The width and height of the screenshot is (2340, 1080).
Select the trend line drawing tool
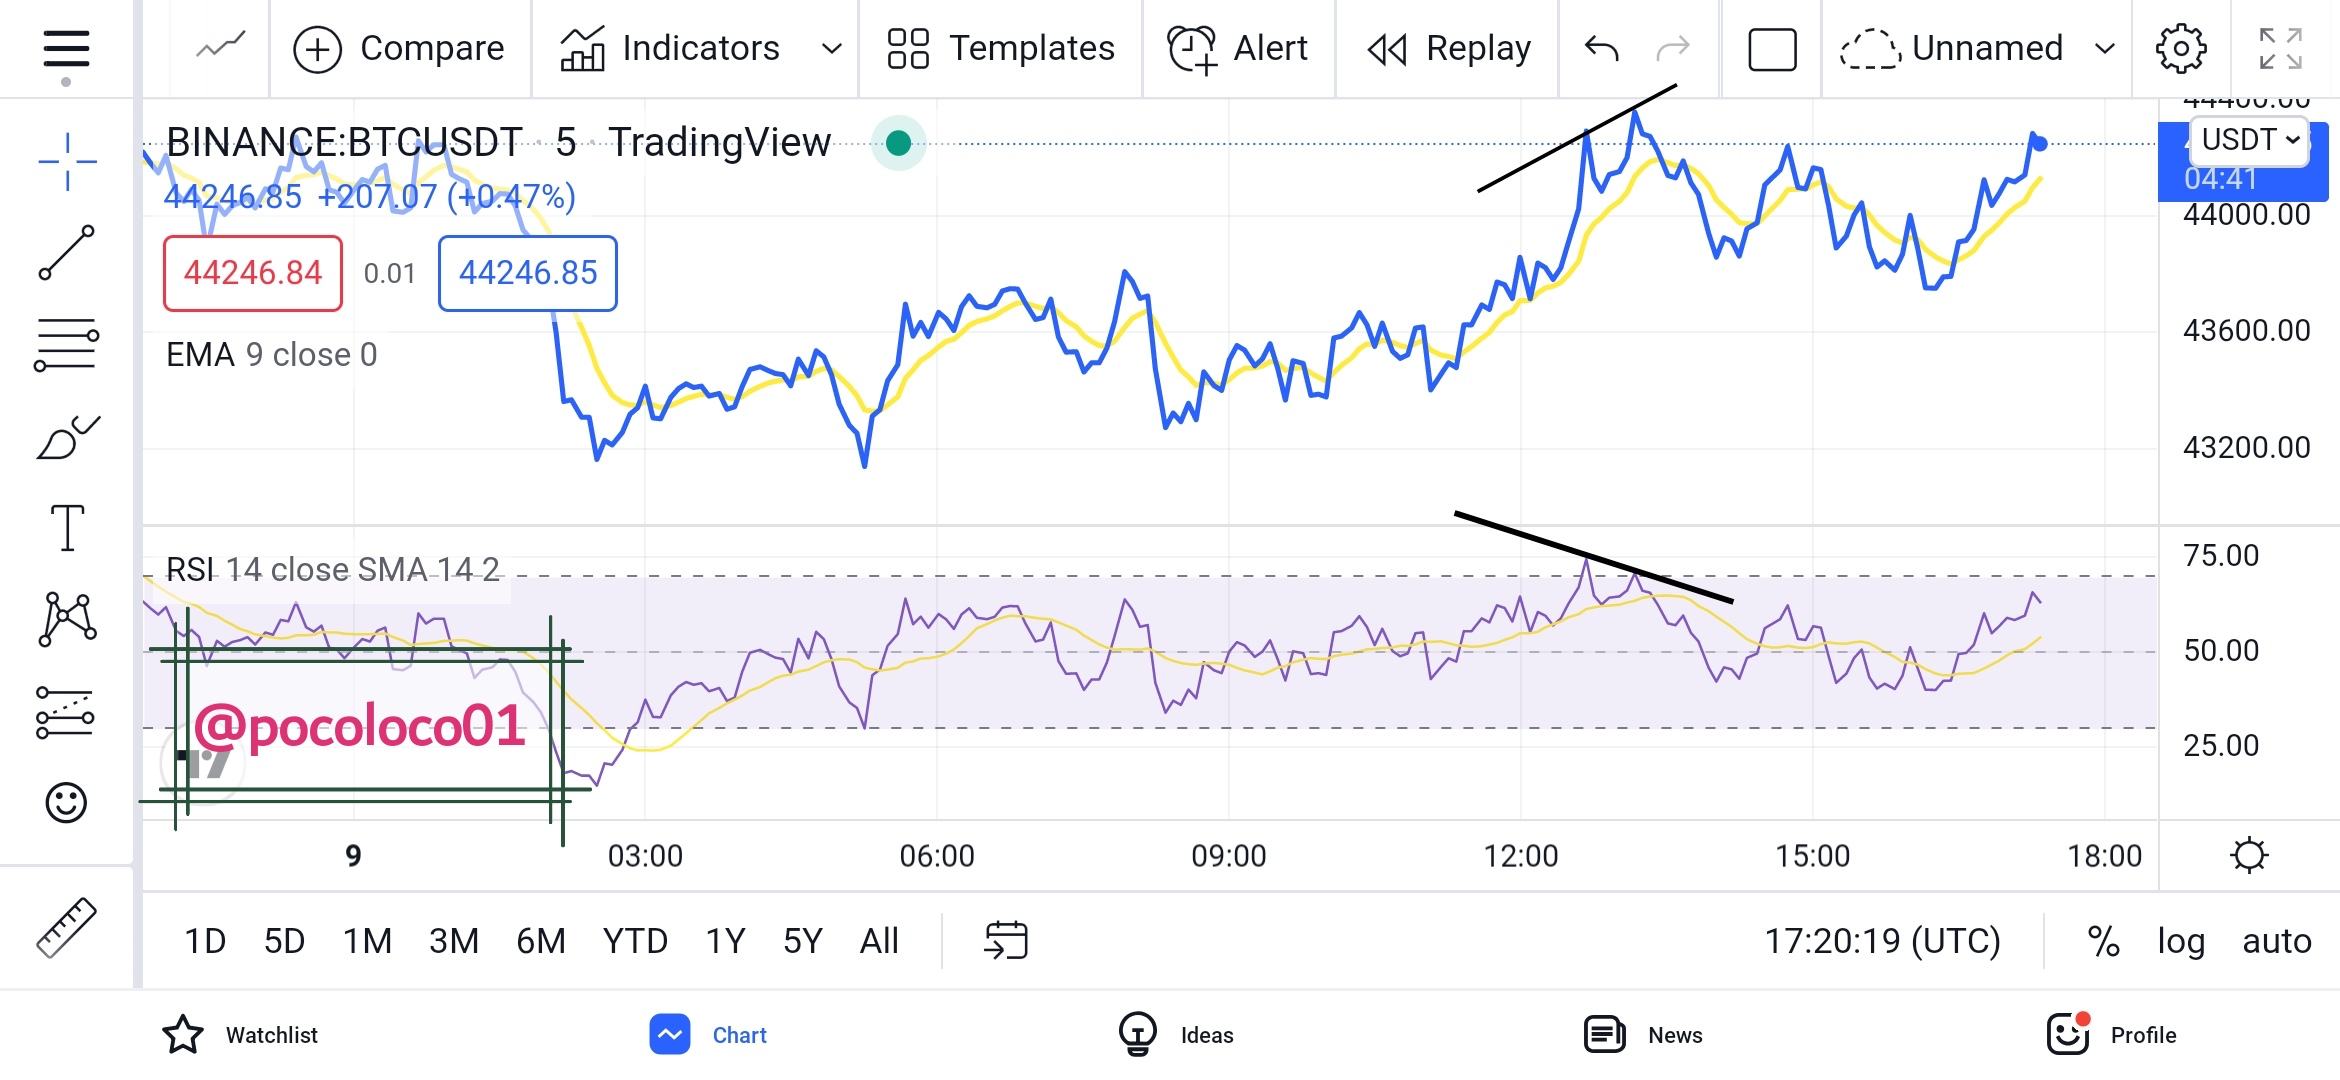point(67,252)
